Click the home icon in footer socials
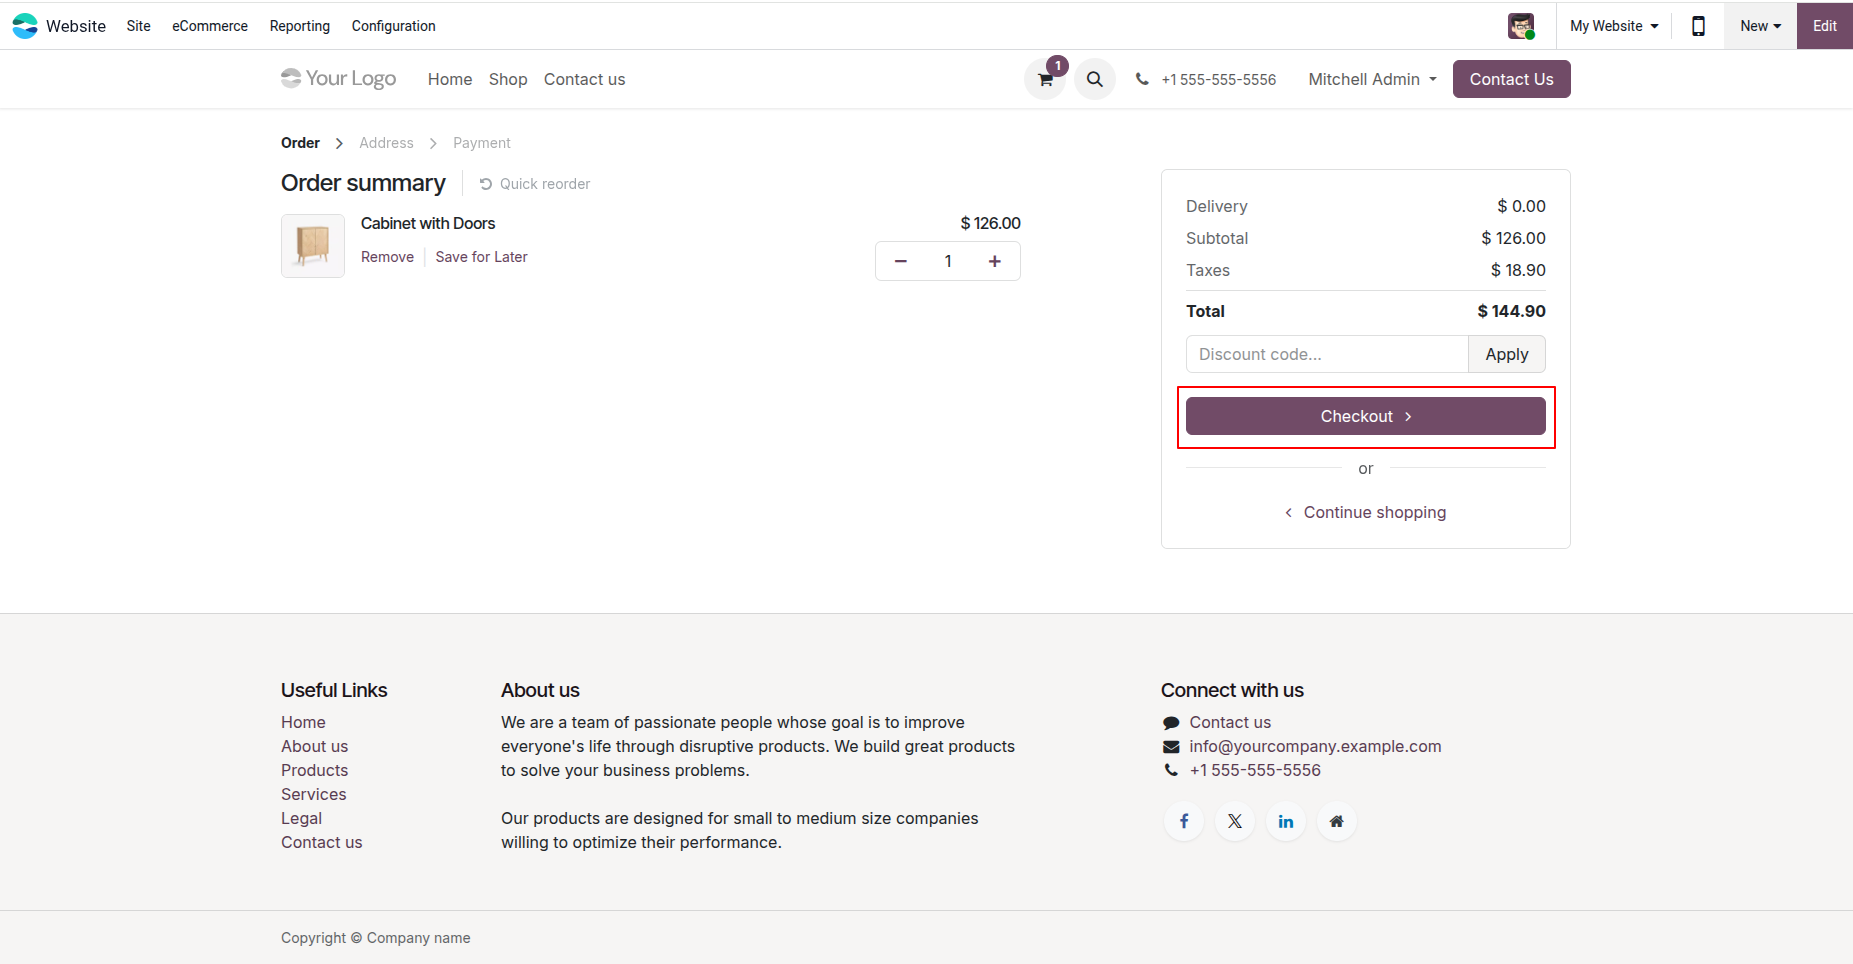Screen dimensions: 1853x964 point(1337,821)
